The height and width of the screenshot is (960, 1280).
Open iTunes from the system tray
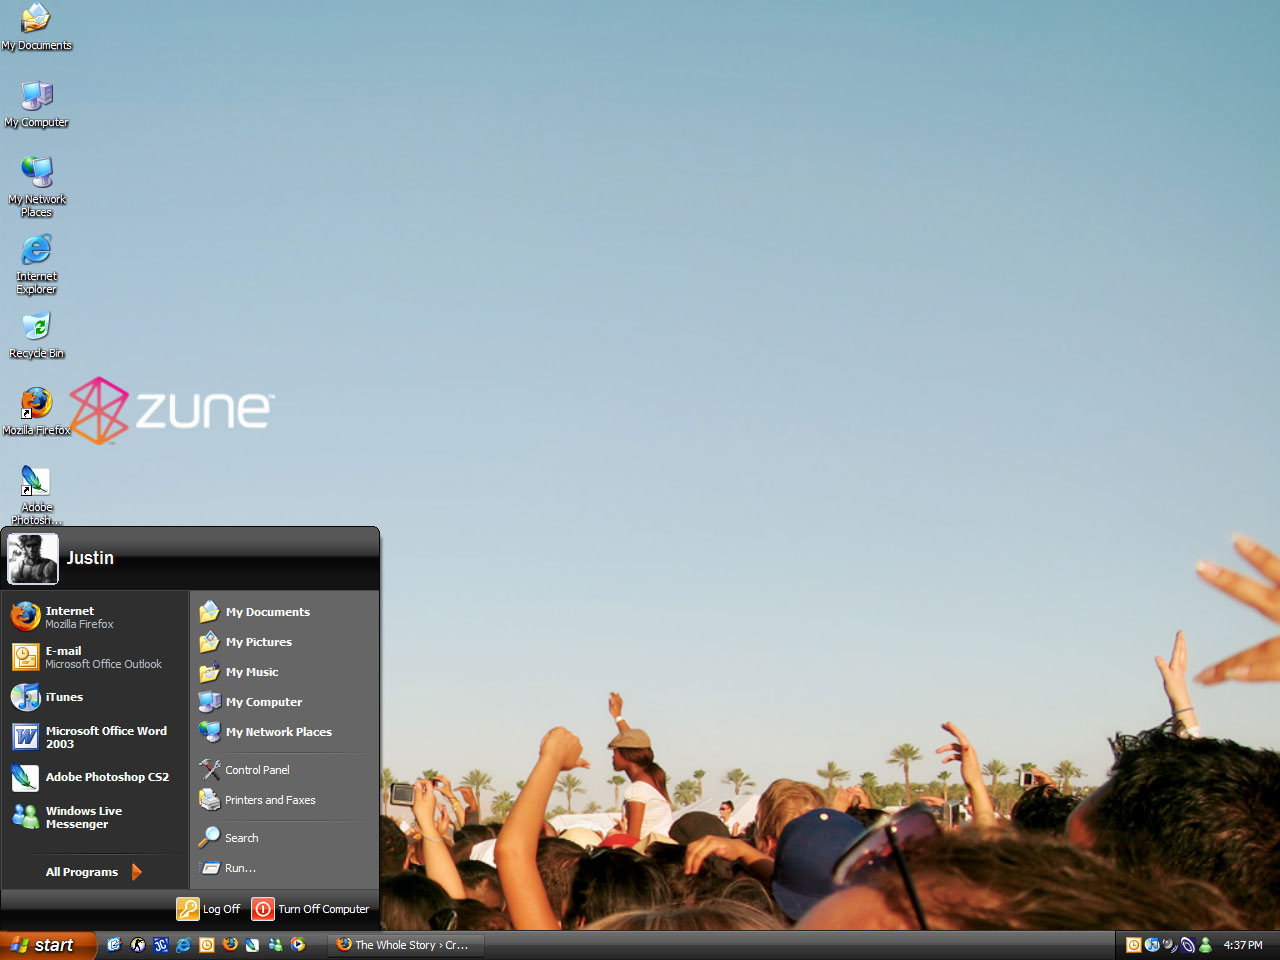pyautogui.click(x=1150, y=945)
